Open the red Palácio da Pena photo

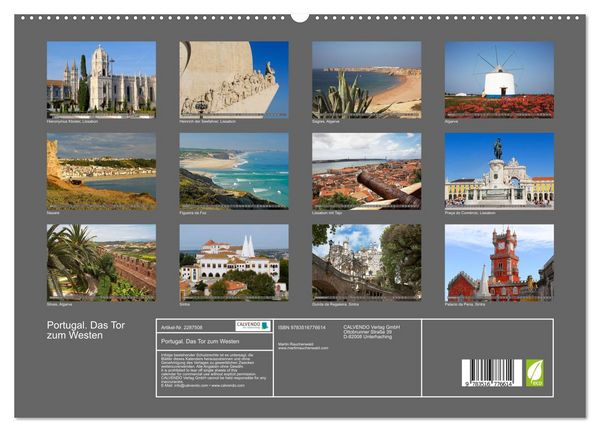499,262
